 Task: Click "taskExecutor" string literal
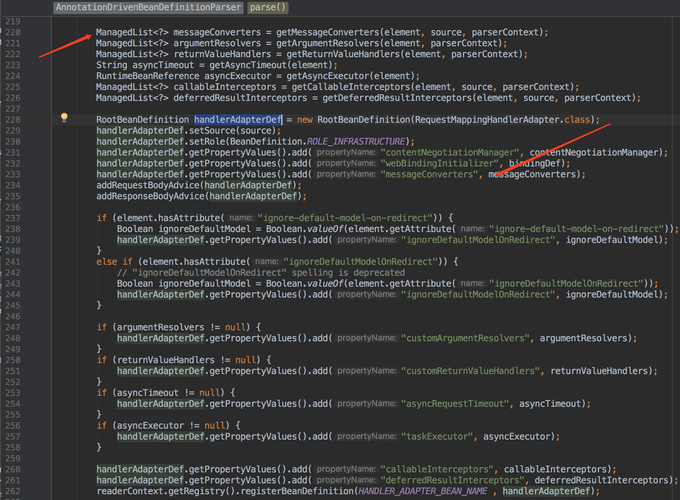click(437, 437)
